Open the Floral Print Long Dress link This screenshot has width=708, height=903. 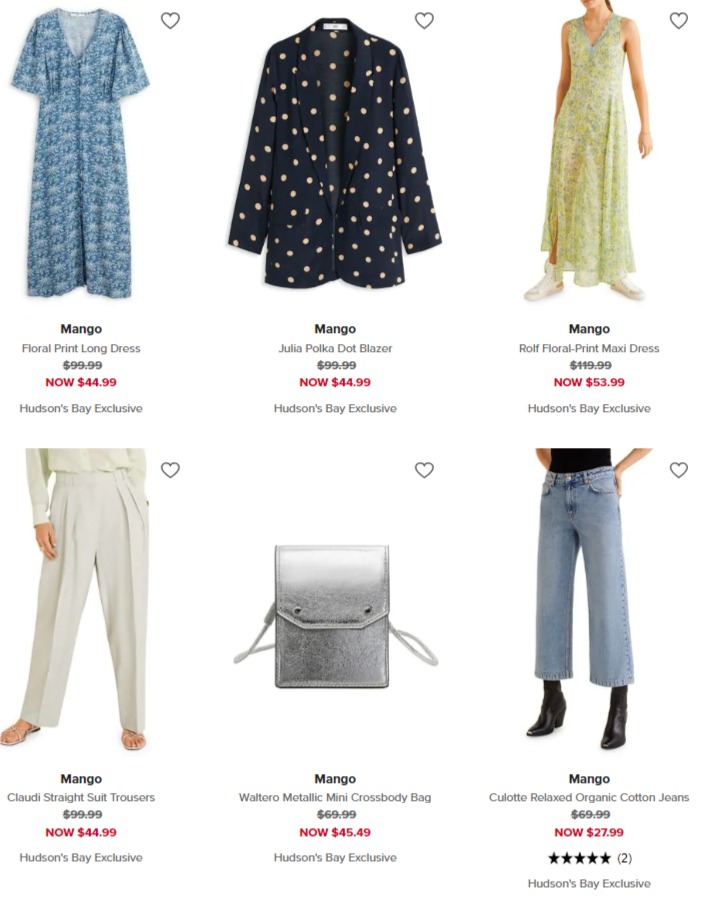click(x=81, y=348)
